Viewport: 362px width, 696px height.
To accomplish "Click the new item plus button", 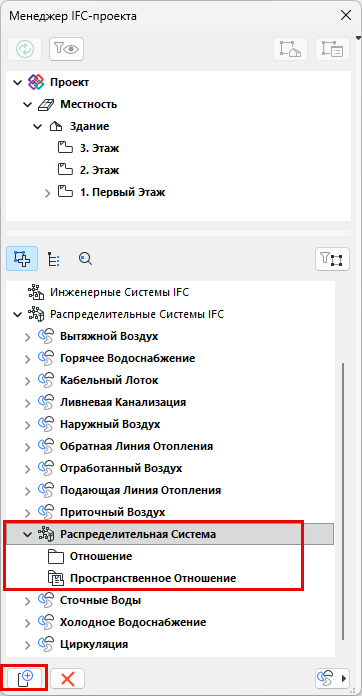I will coord(25,678).
